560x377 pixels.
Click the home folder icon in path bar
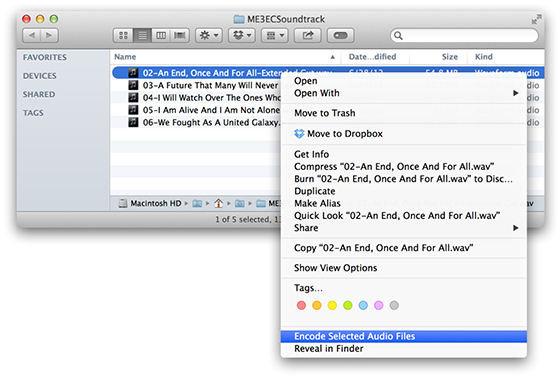pyautogui.click(x=219, y=203)
